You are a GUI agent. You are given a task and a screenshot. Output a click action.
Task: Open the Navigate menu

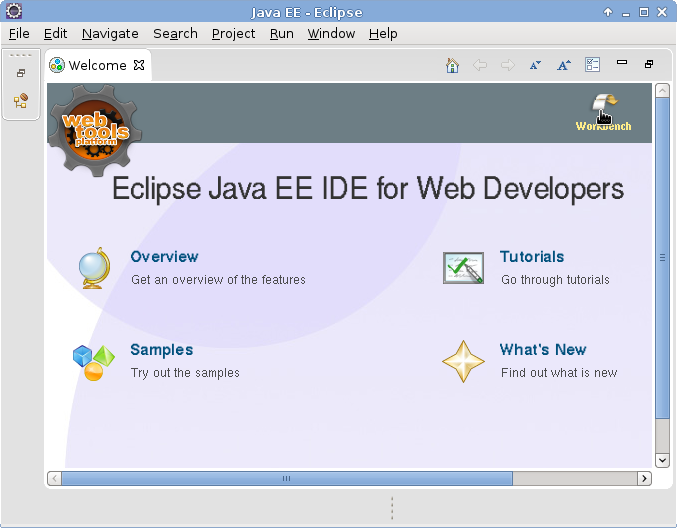[110, 34]
